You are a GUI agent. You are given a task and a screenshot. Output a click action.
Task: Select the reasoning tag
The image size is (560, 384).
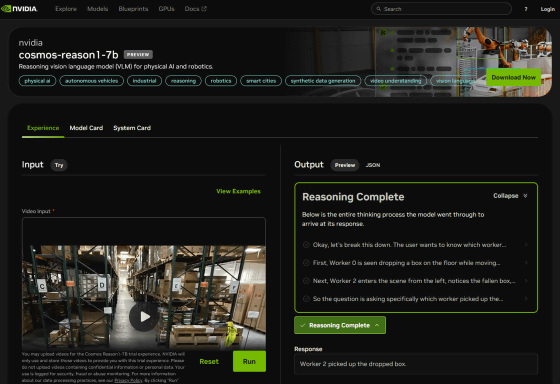tap(183, 81)
